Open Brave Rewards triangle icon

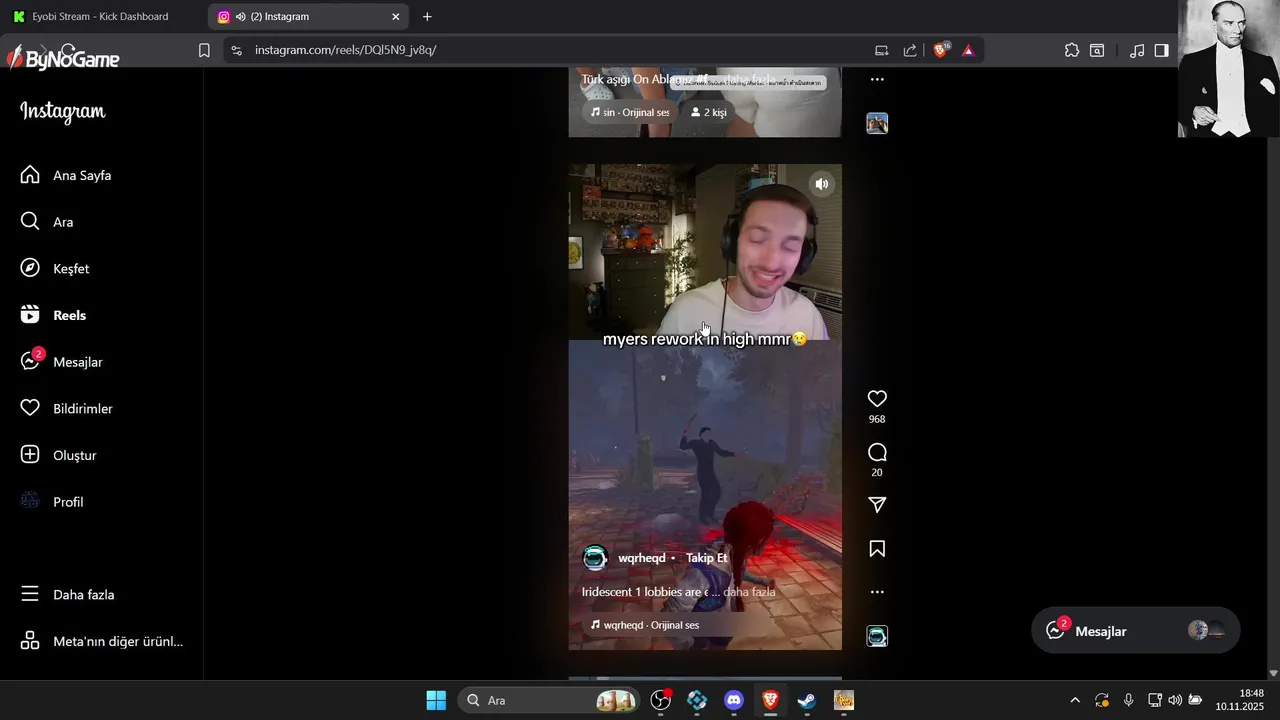968,50
